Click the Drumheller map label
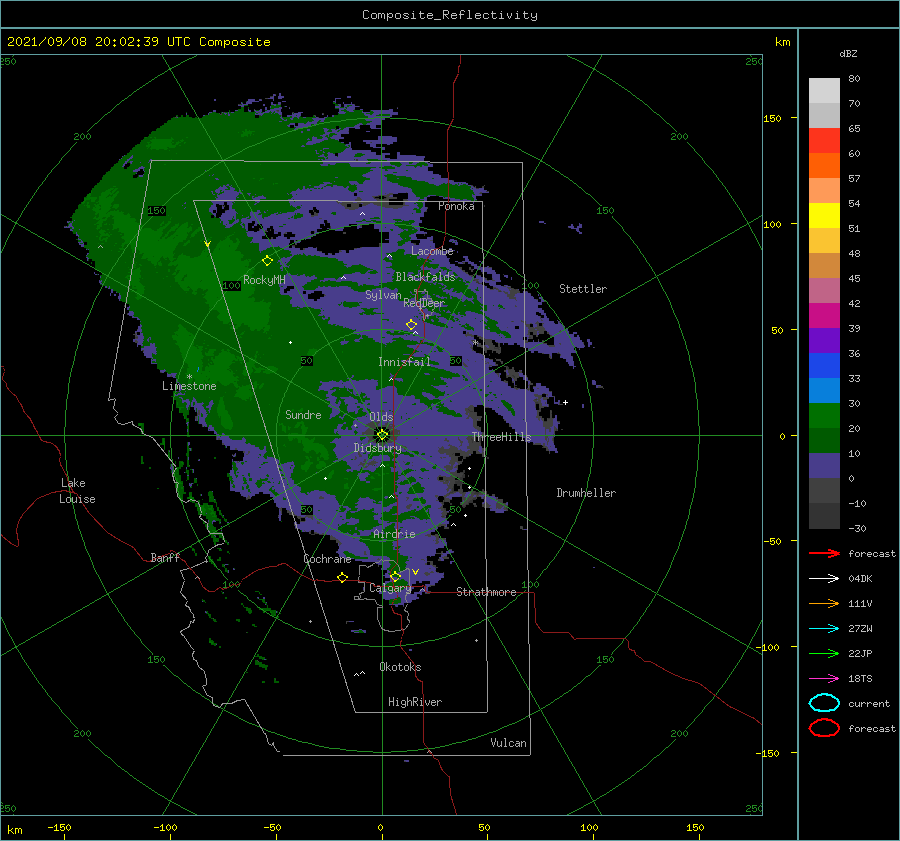The width and height of the screenshot is (900, 841). [x=586, y=493]
